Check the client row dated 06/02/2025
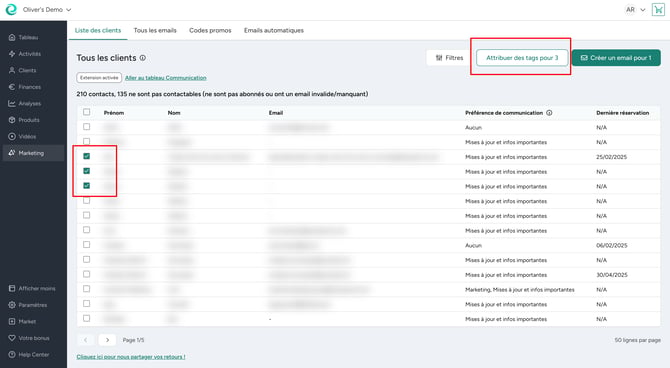This screenshot has height=368, width=670. click(x=86, y=245)
